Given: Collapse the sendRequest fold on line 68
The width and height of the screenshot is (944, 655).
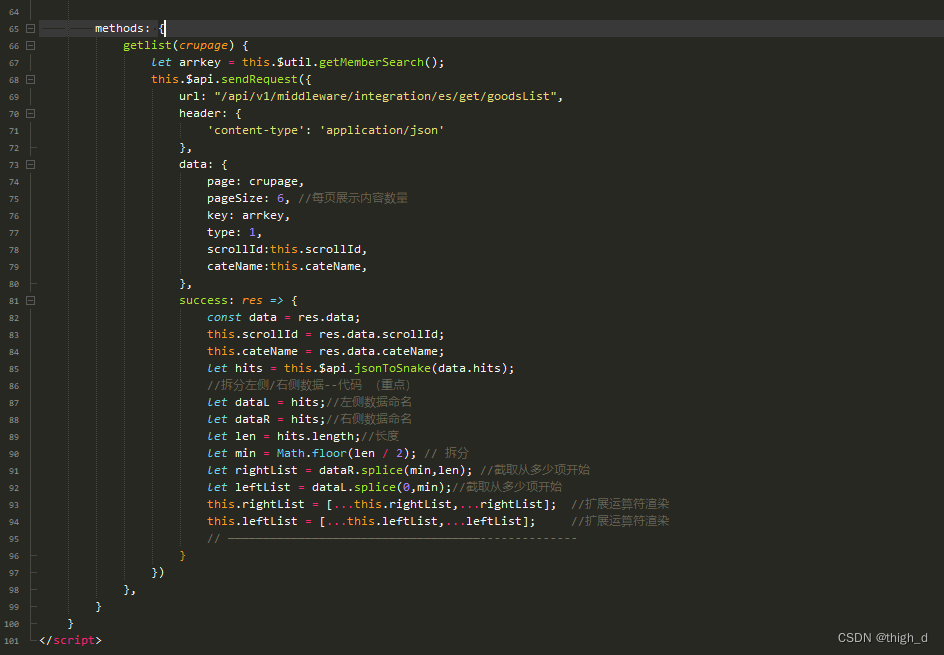Looking at the screenshot, I should pos(30,79).
